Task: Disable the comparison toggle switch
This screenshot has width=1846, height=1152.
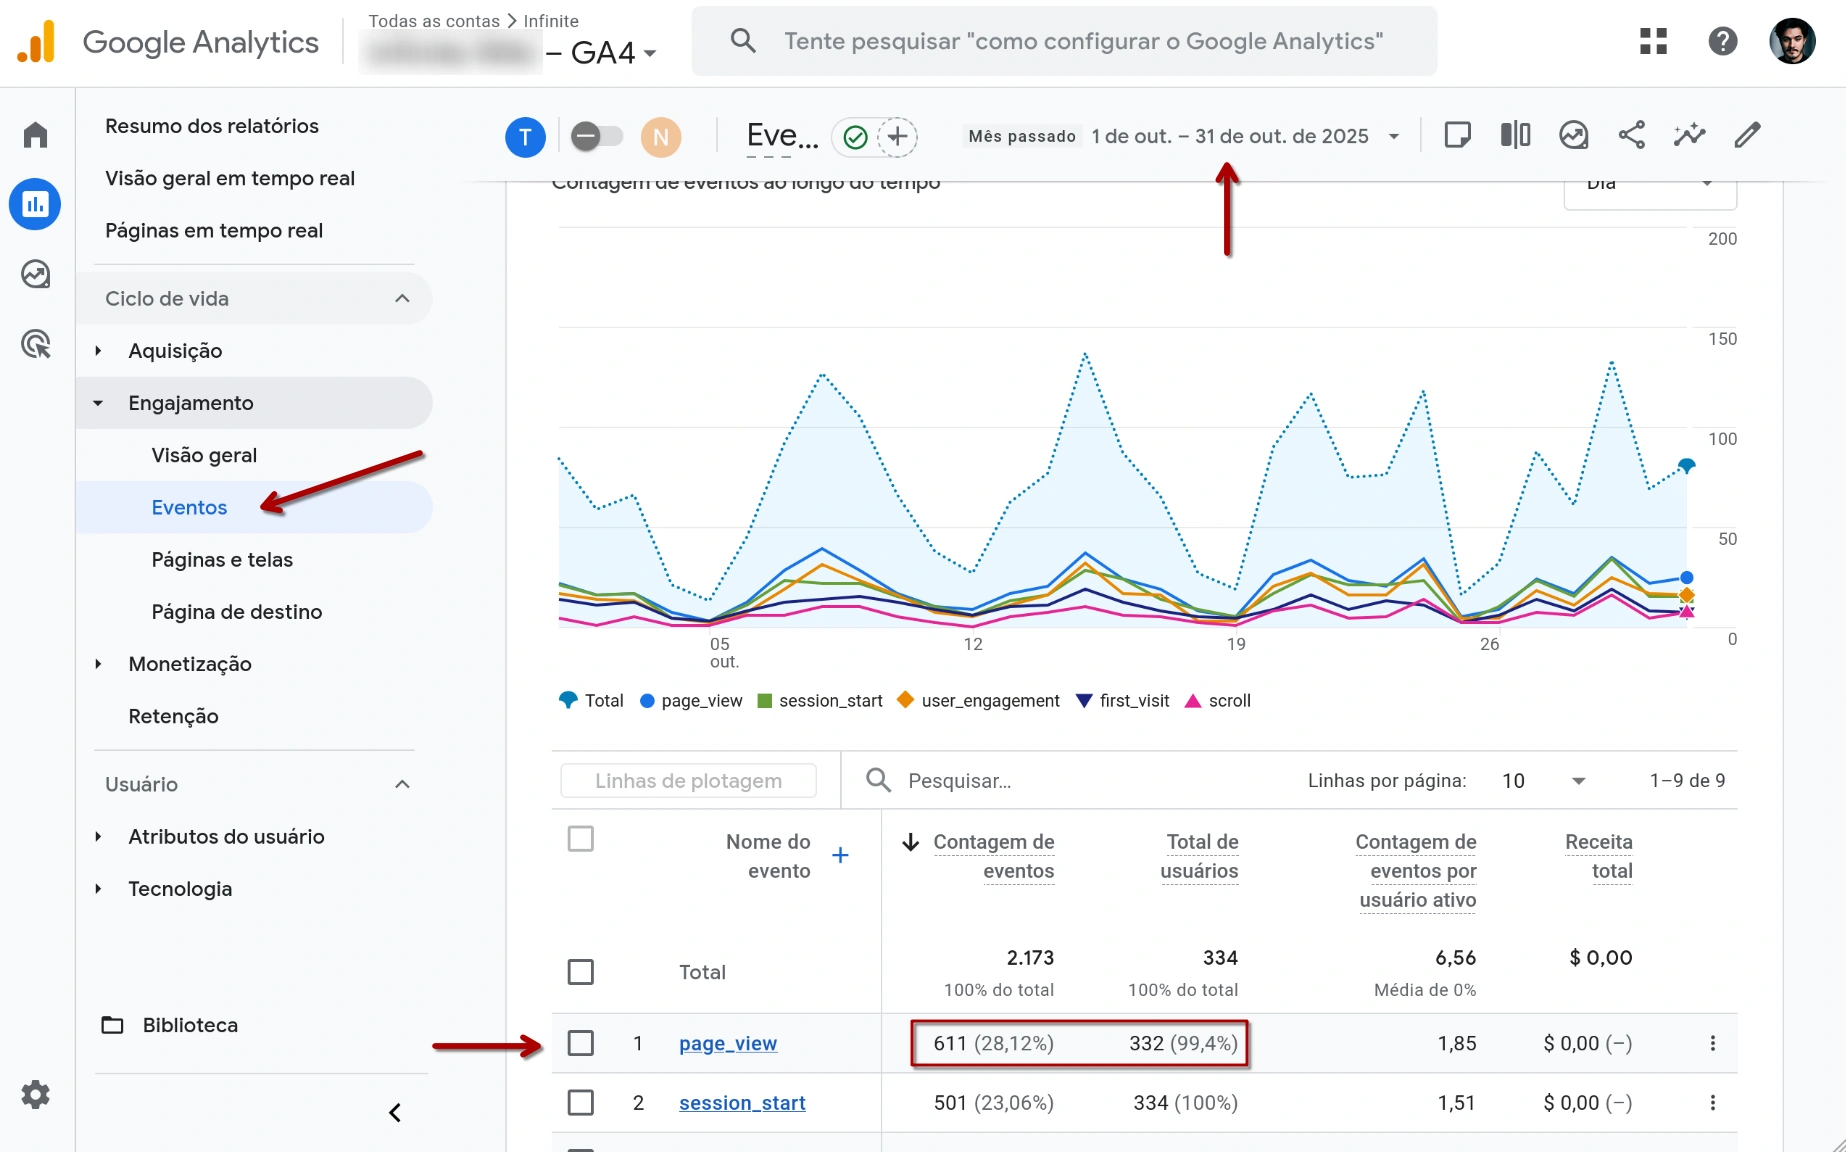Action: tap(598, 136)
